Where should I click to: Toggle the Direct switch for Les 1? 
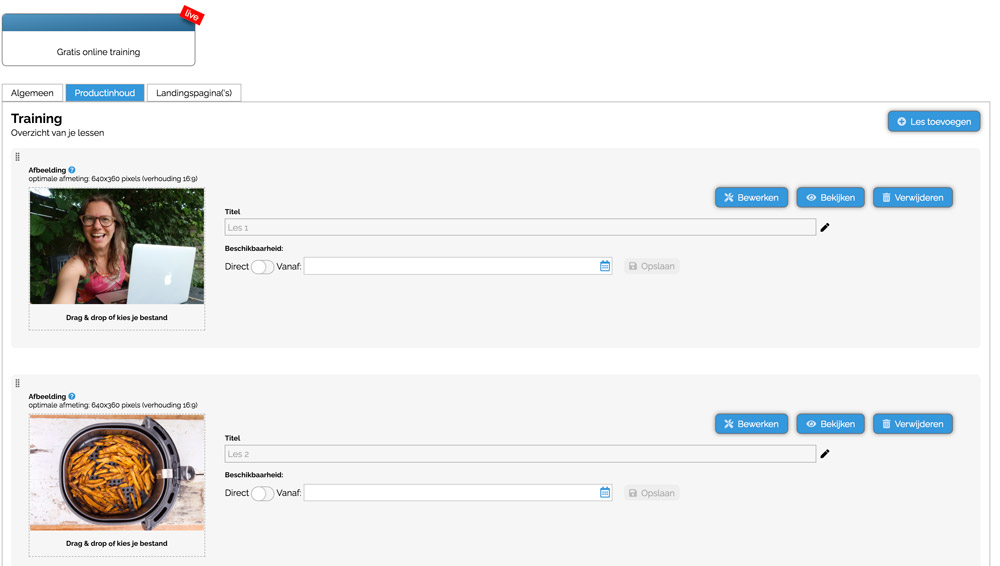click(x=262, y=267)
